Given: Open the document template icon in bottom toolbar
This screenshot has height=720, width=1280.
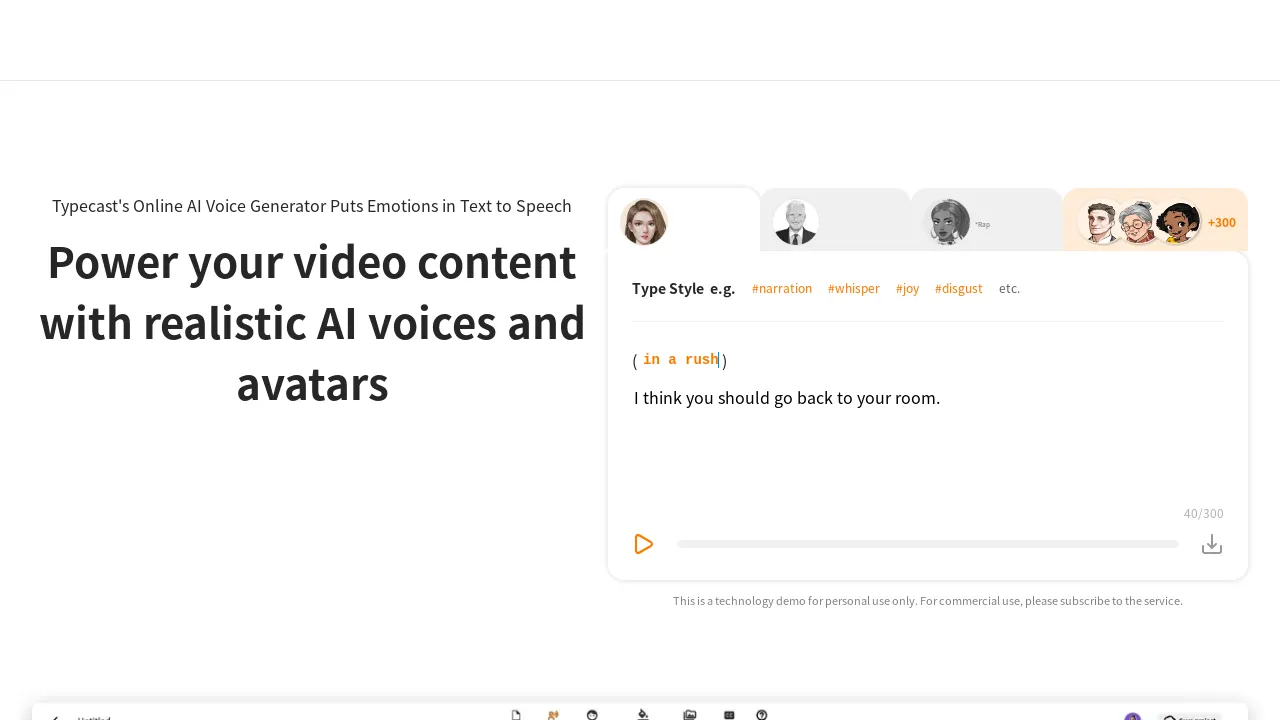Looking at the screenshot, I should 516,714.
